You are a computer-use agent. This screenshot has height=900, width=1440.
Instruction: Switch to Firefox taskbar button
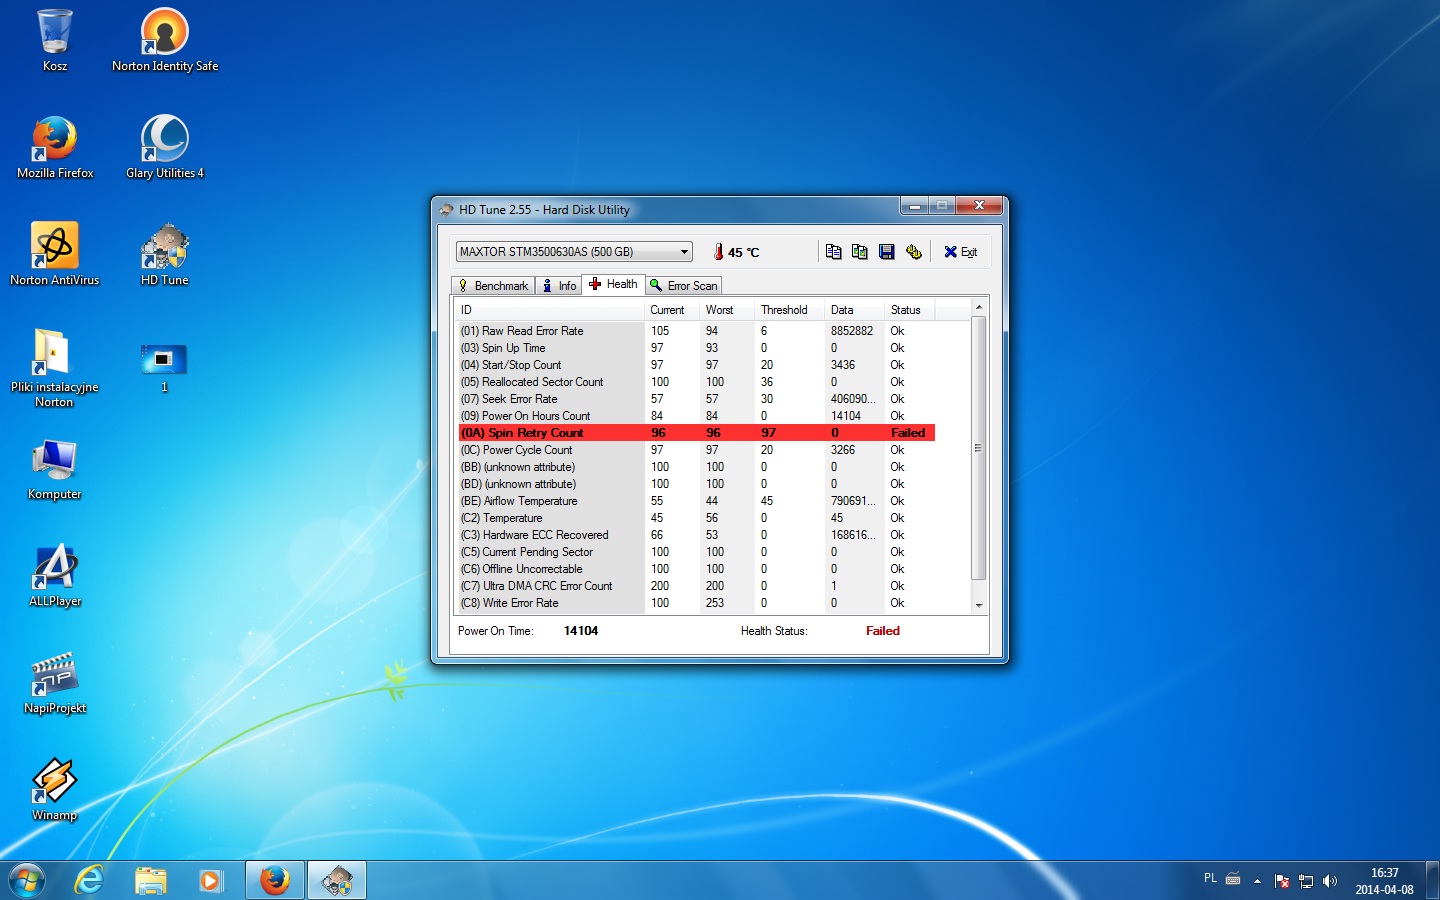coord(275,881)
